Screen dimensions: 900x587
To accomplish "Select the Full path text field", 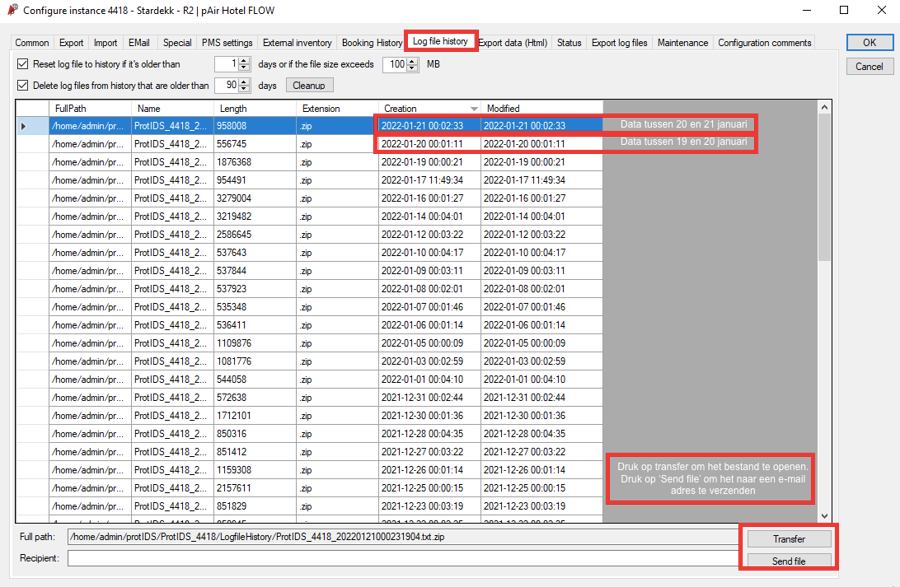I will [x=400, y=537].
